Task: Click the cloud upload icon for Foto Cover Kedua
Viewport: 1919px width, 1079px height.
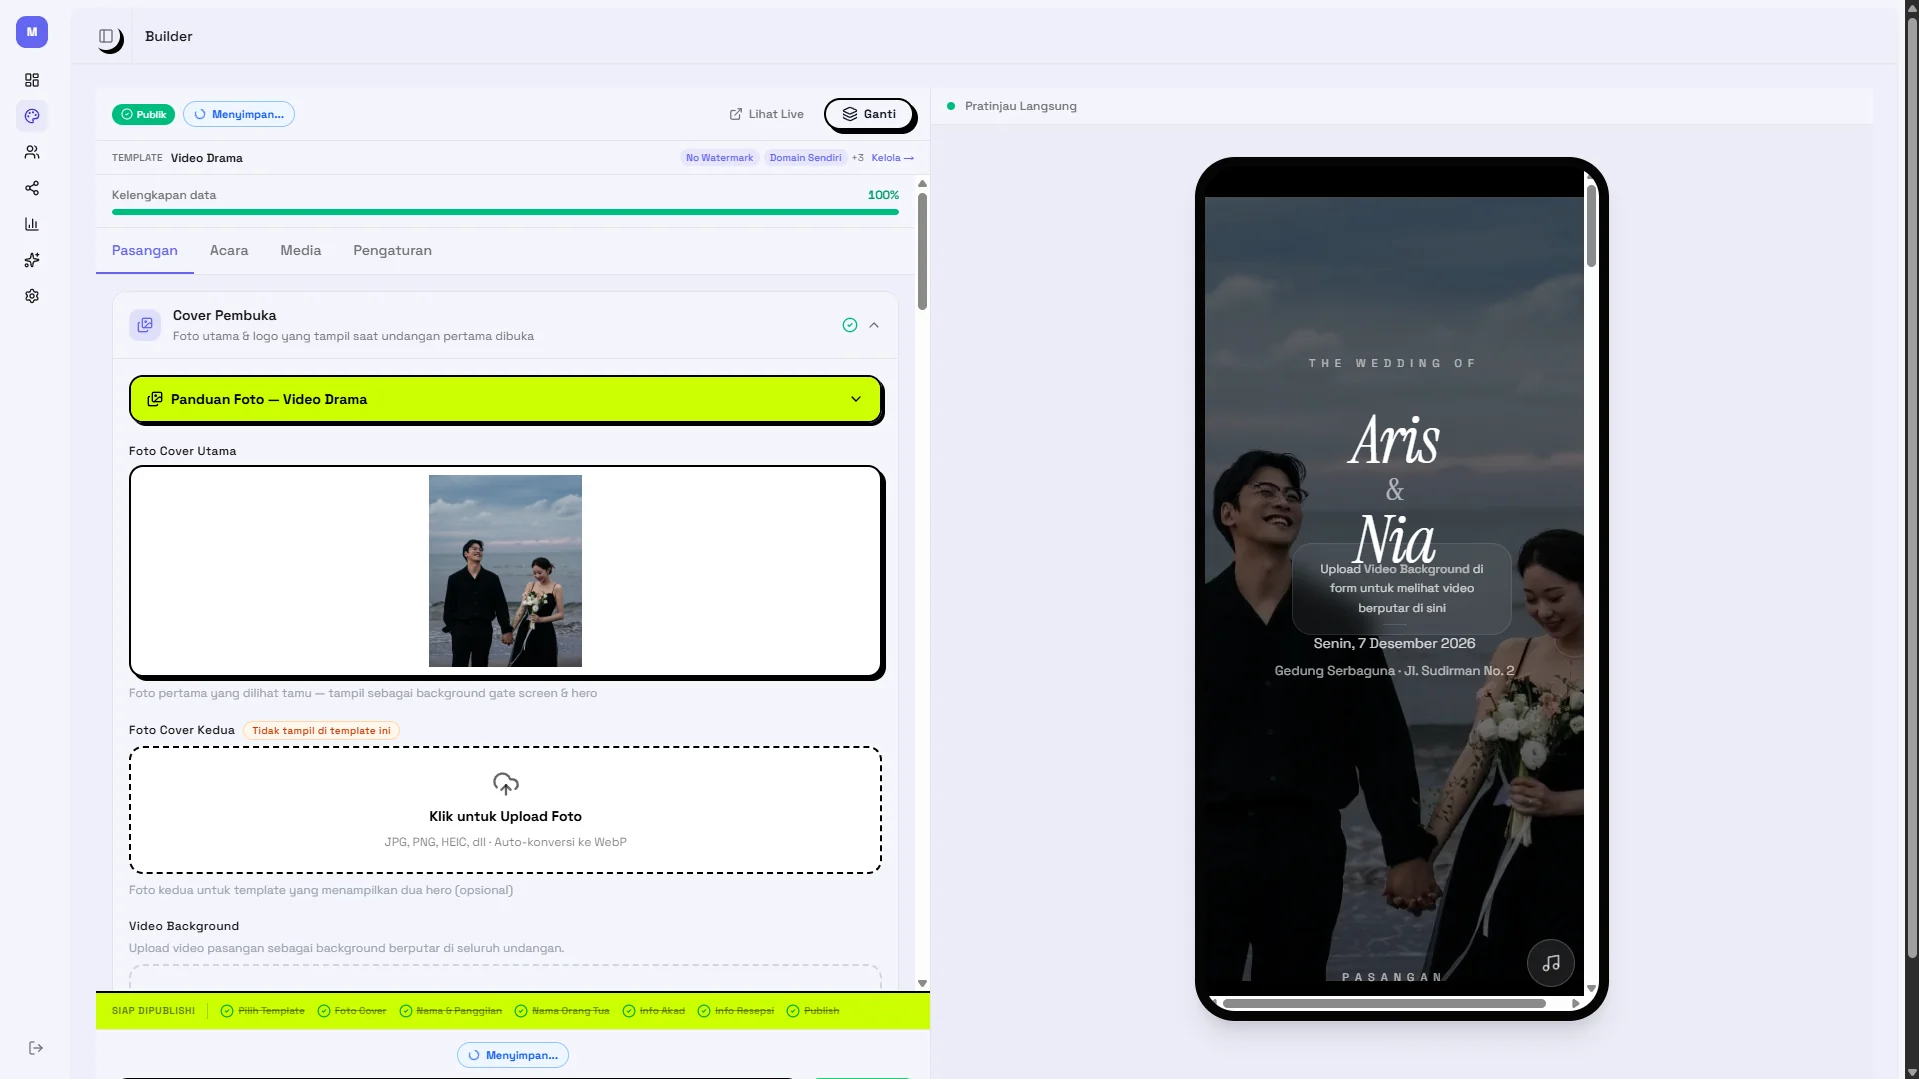Action: coord(506,784)
